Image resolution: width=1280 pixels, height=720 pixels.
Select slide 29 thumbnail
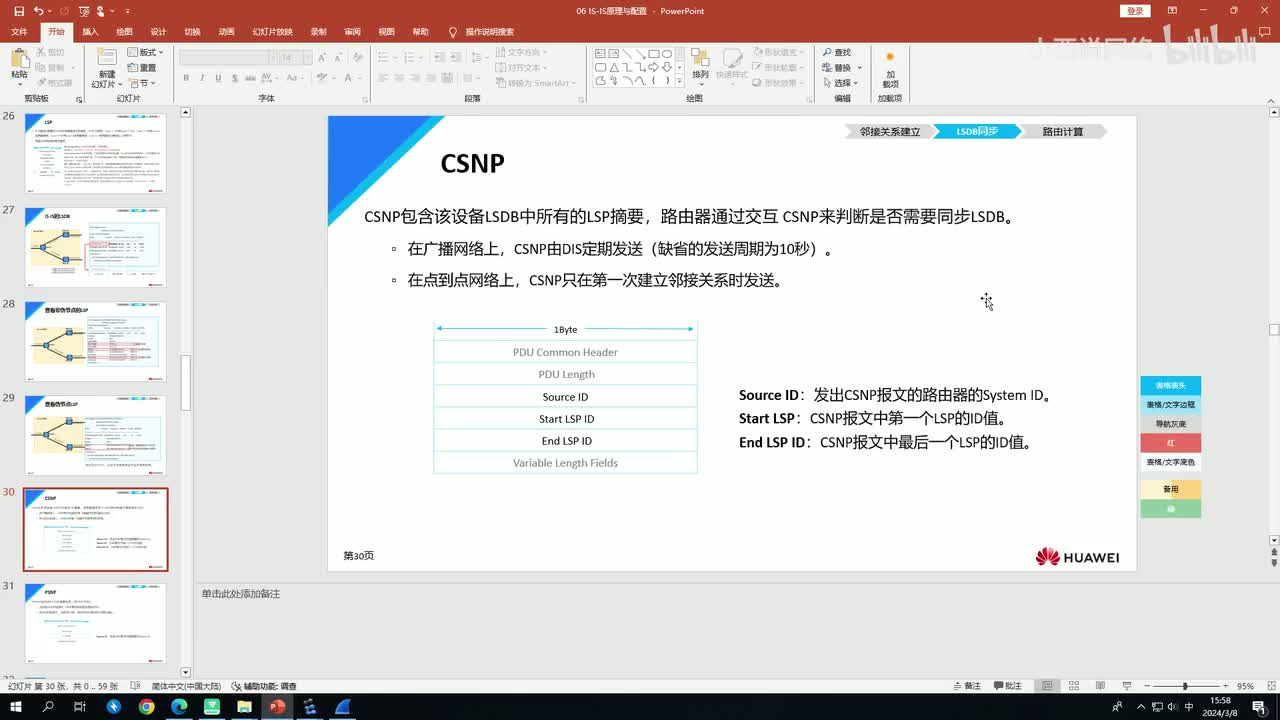[96, 435]
